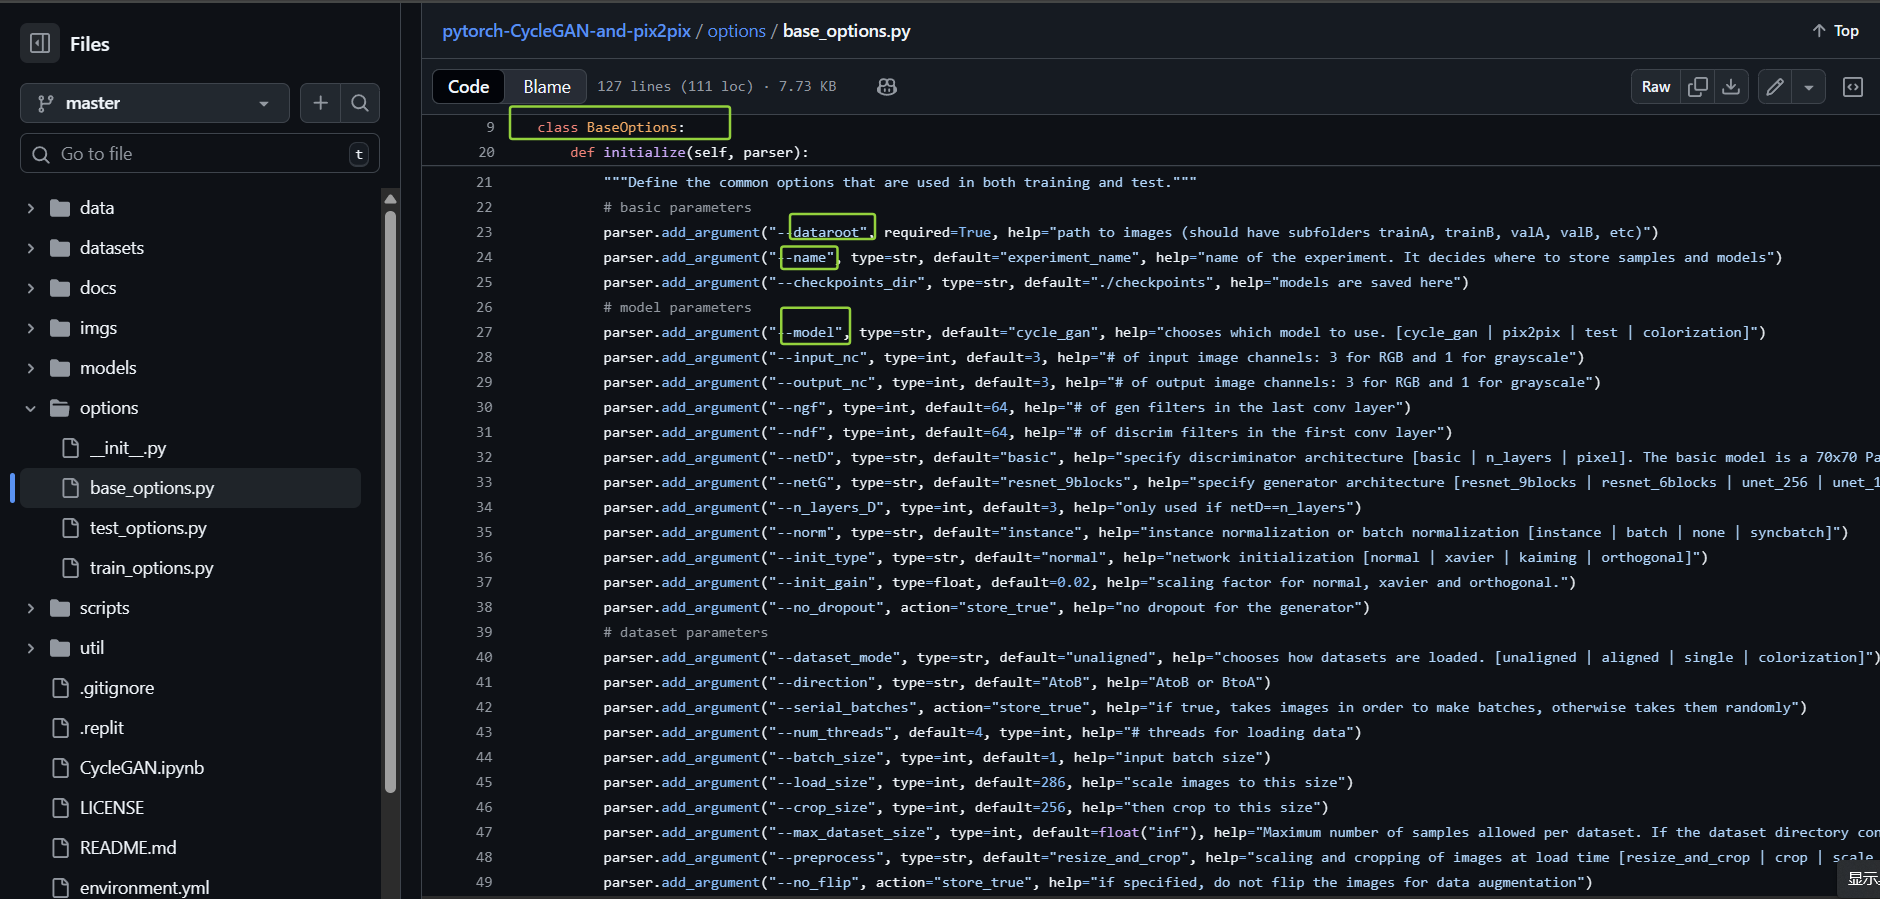Open more edit options dropdown arrow
This screenshot has height=899, width=1880.
[1809, 87]
